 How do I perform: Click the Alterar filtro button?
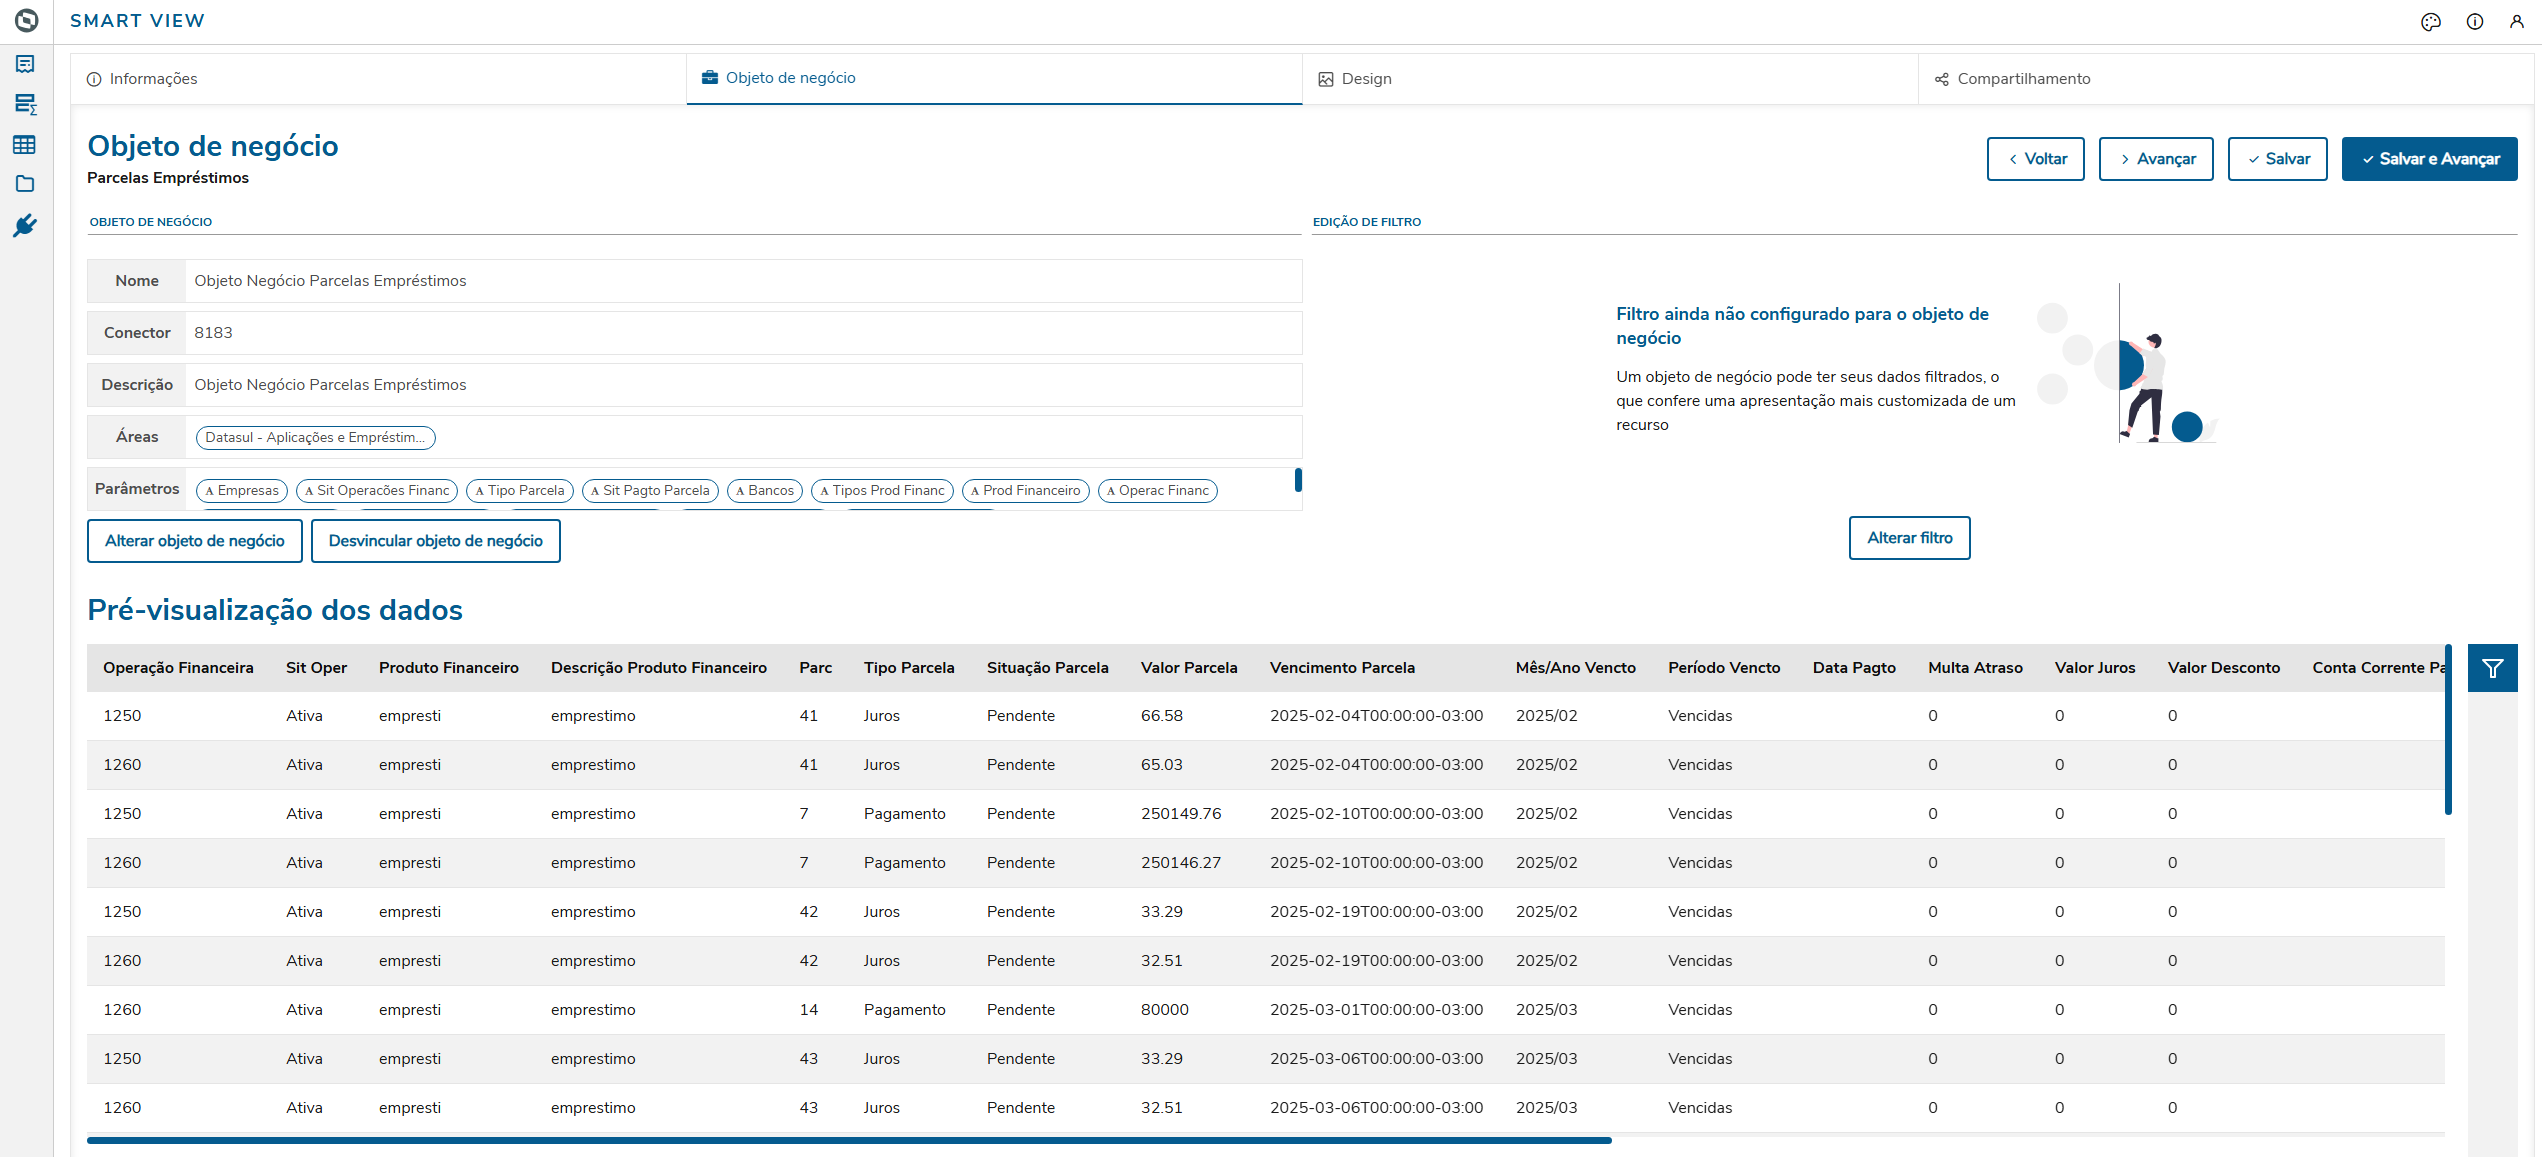[x=1909, y=538]
